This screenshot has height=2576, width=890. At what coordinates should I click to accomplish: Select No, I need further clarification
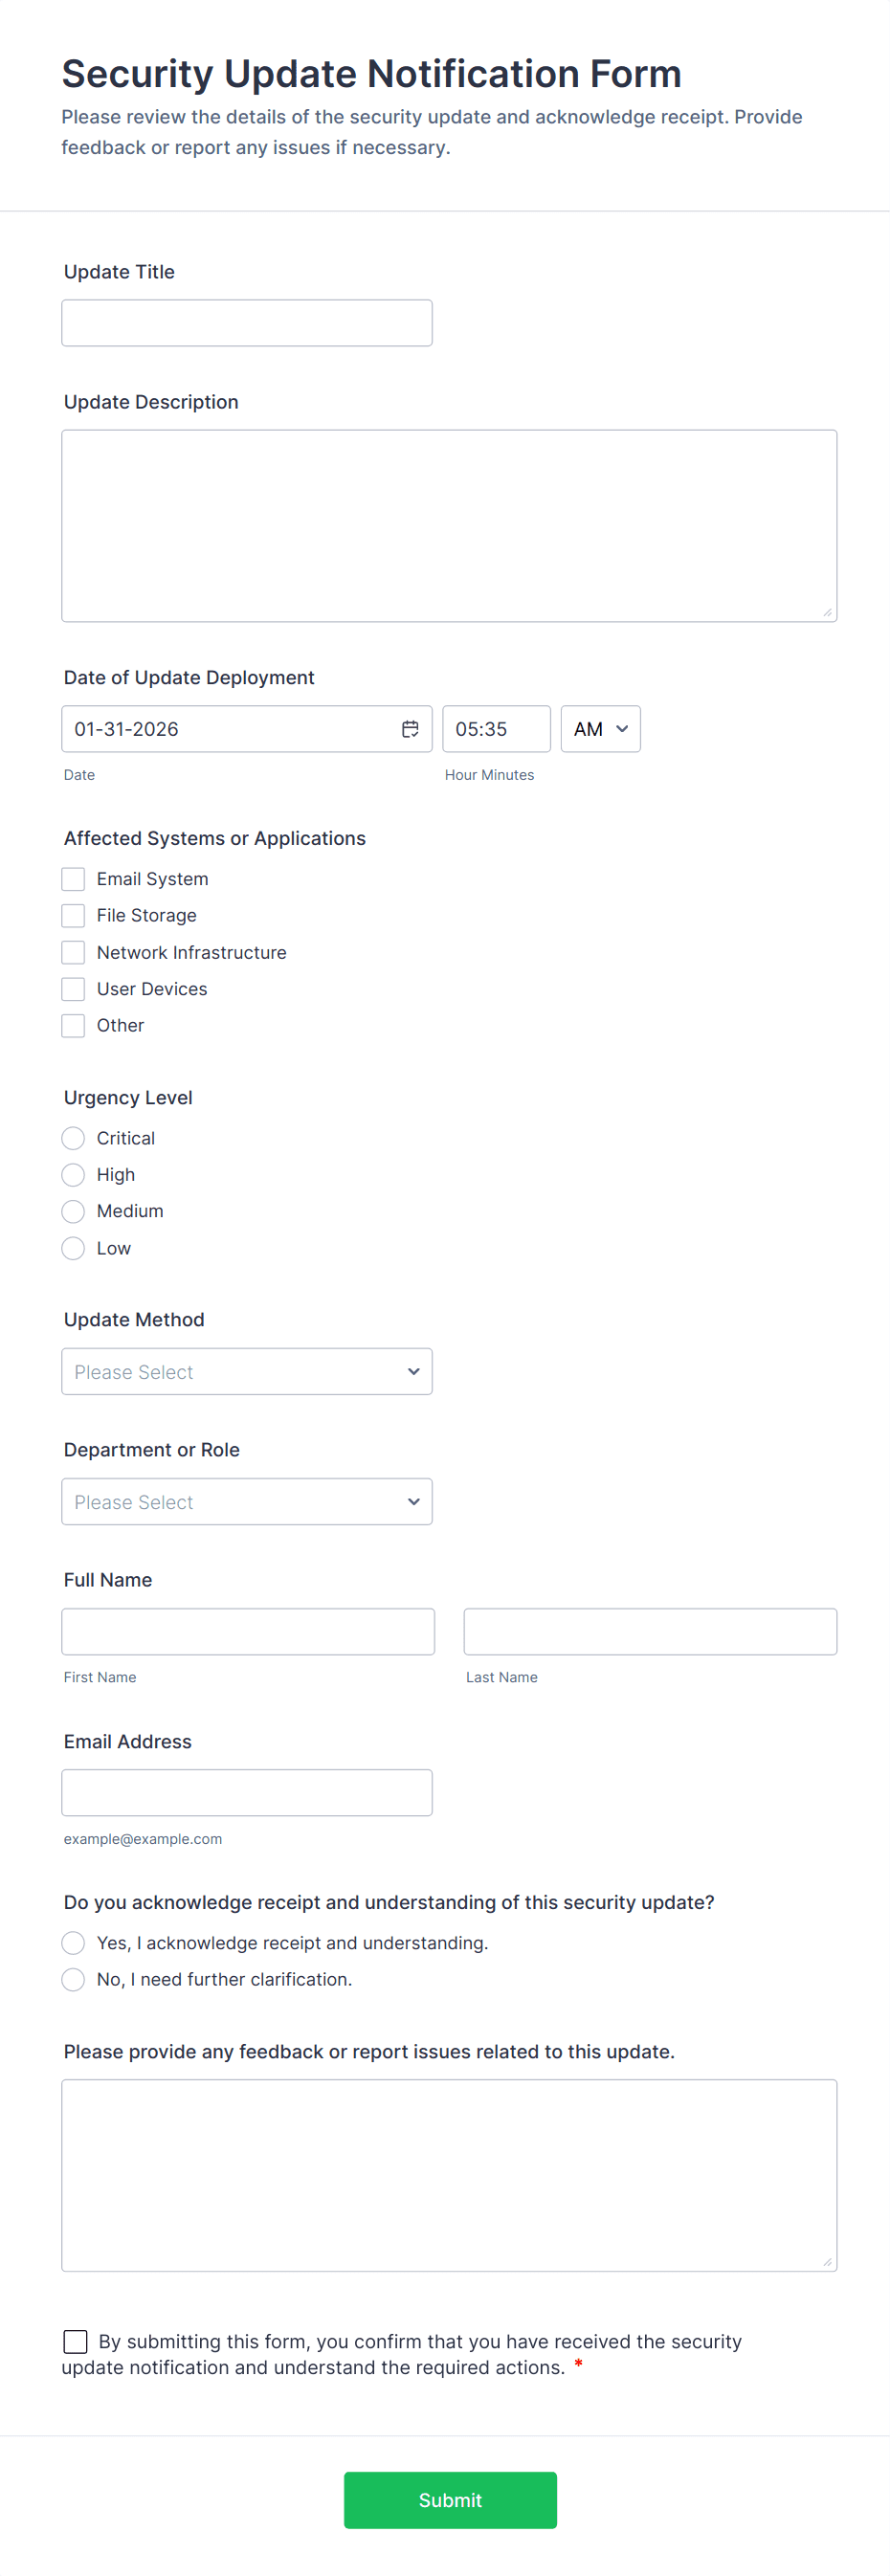coord(73,1979)
